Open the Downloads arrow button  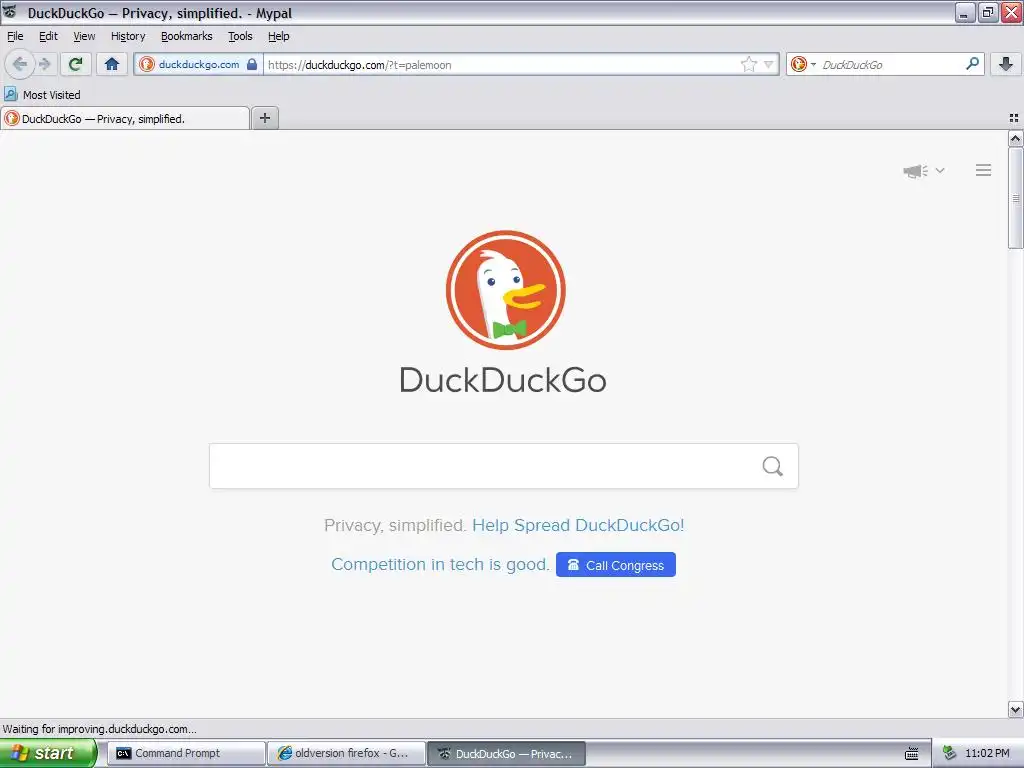tap(1006, 64)
